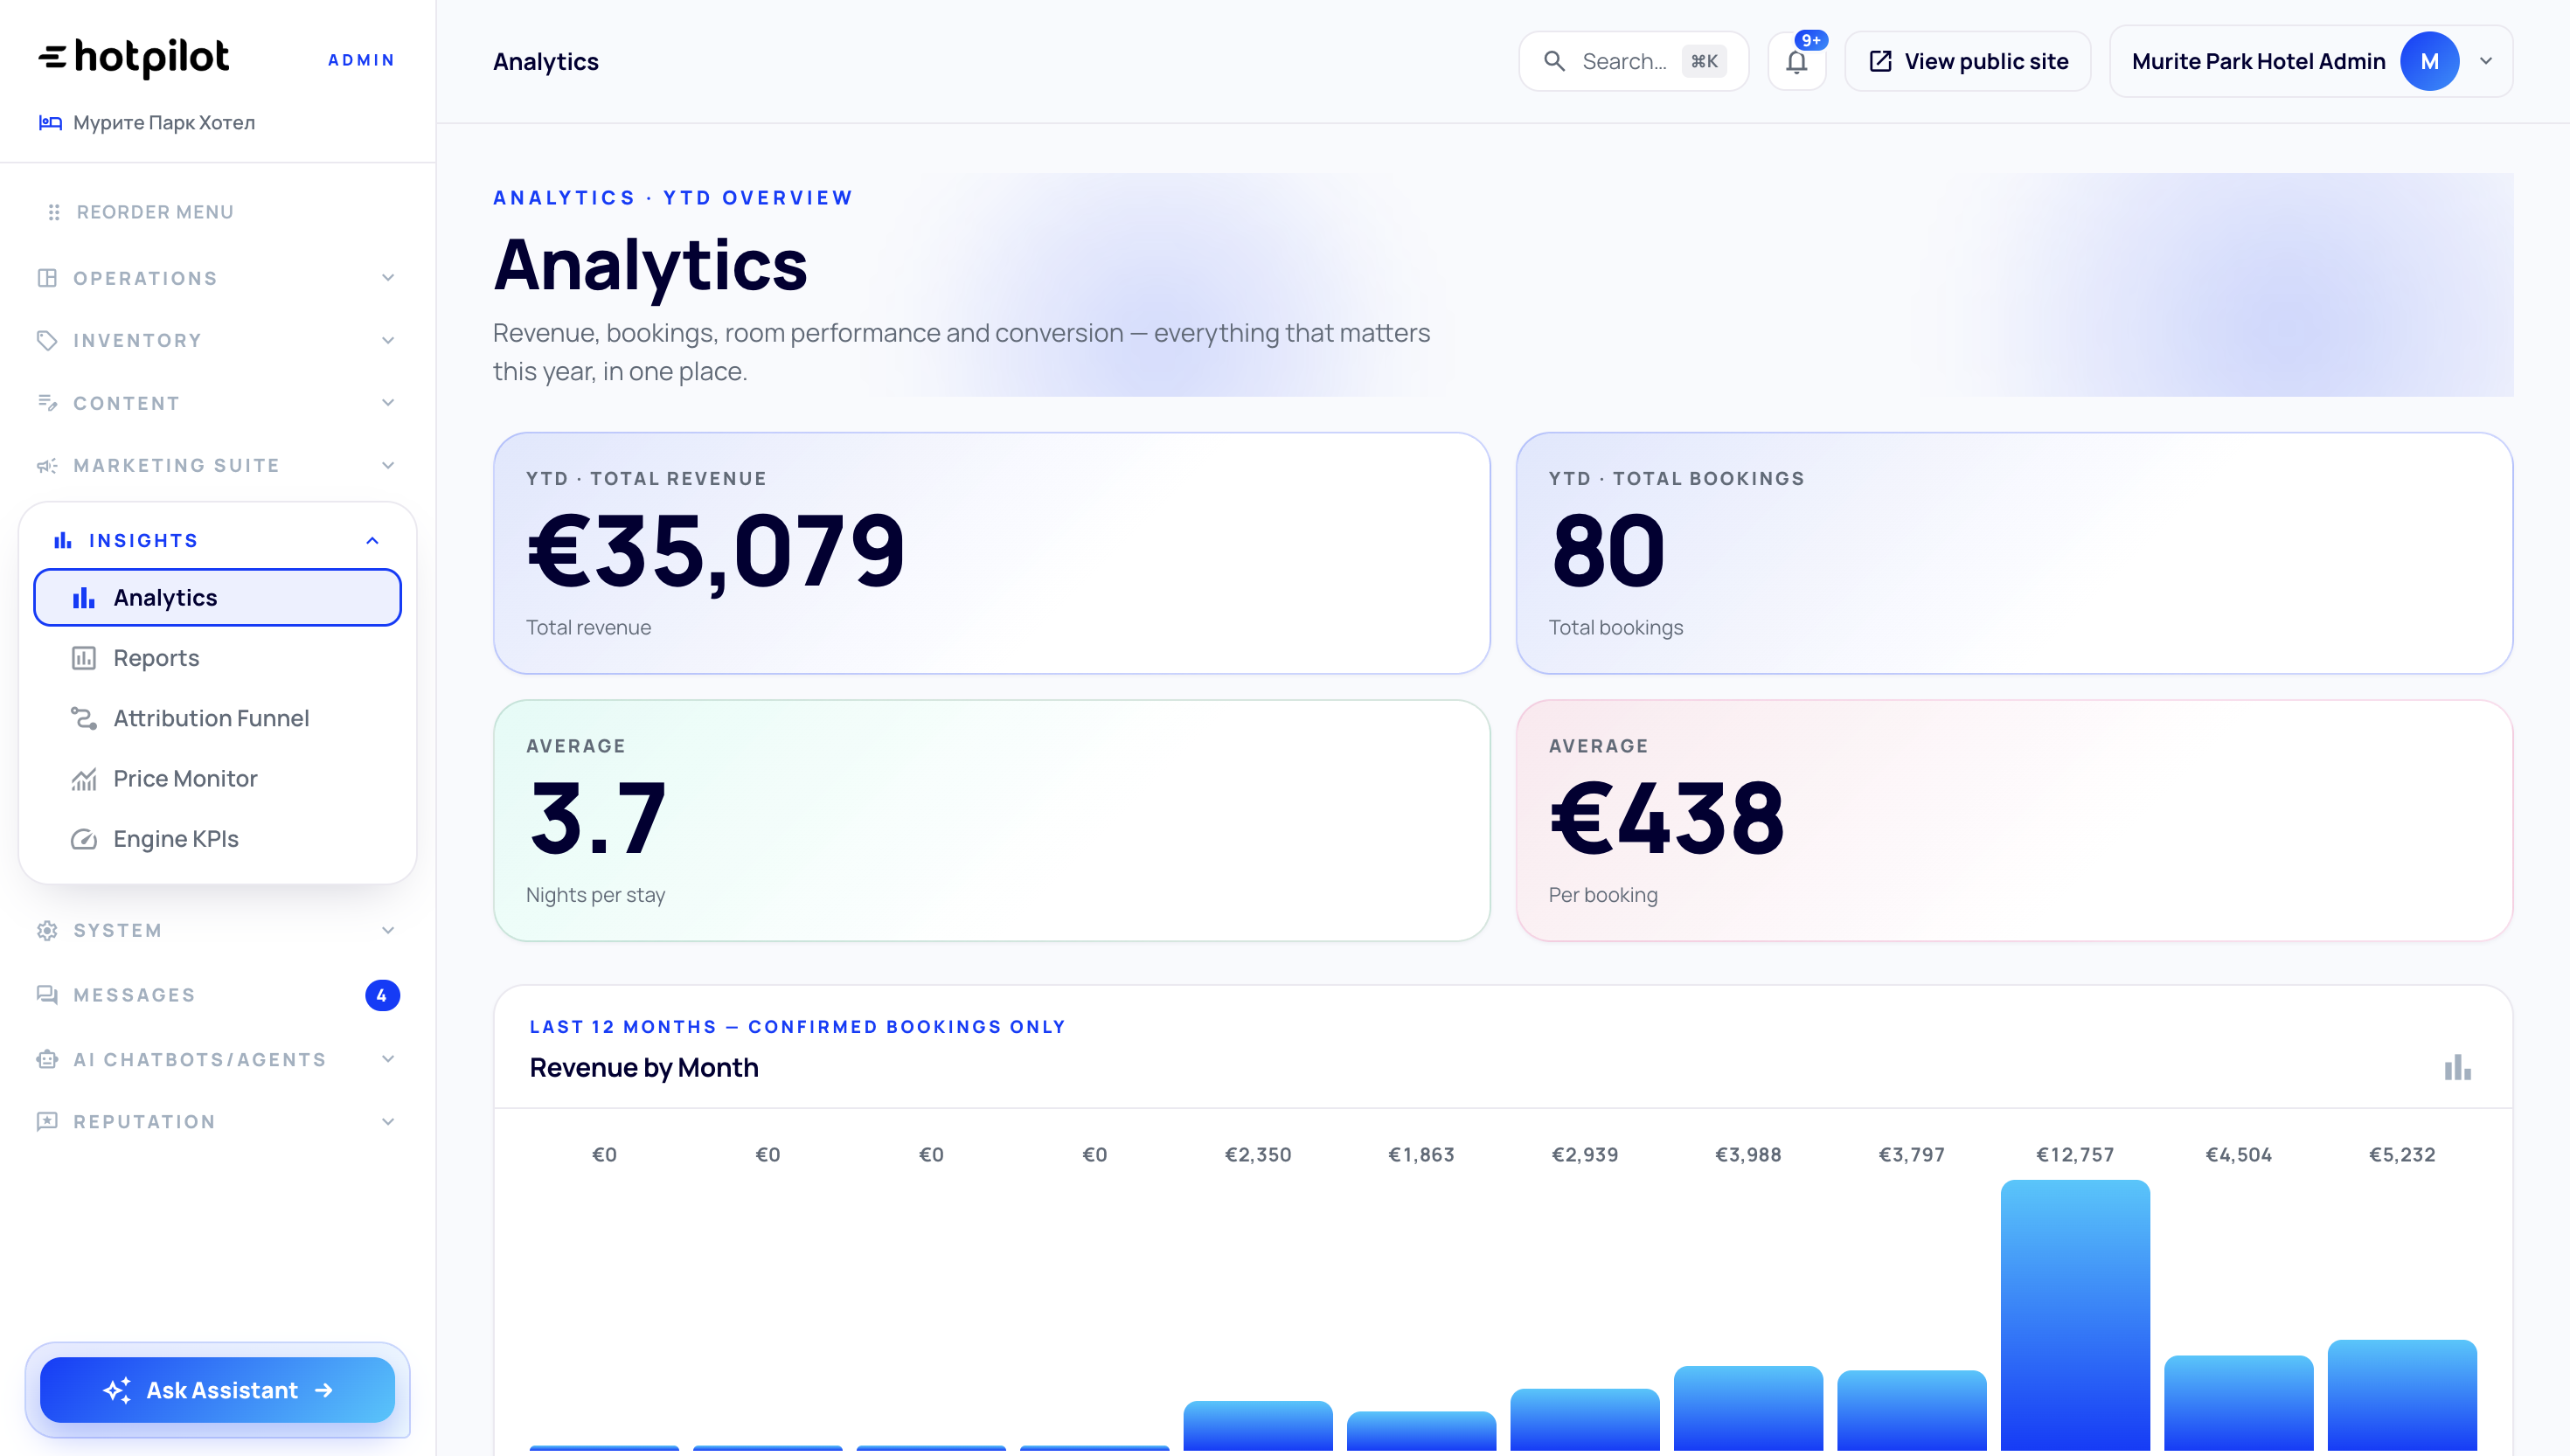Screen dimensions: 2570x1456
Task: Click the €3,988 revenue bar
Action: (1748, 1408)
